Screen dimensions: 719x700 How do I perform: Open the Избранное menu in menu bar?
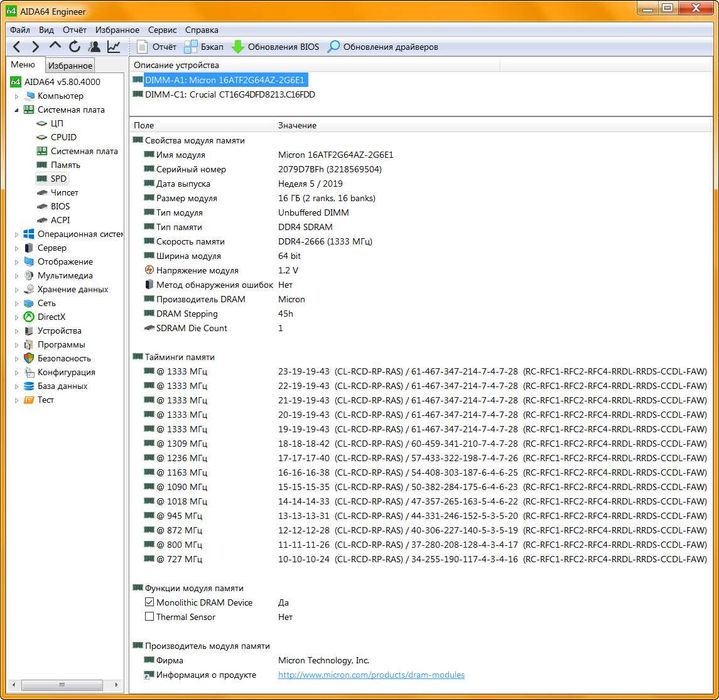117,30
